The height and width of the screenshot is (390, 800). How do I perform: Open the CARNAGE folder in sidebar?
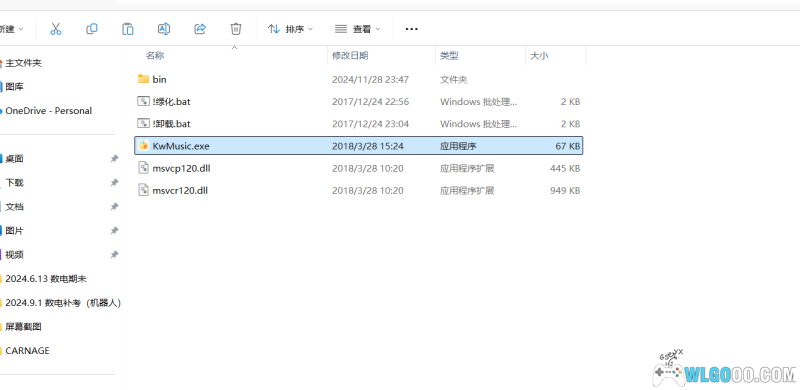click(x=27, y=351)
